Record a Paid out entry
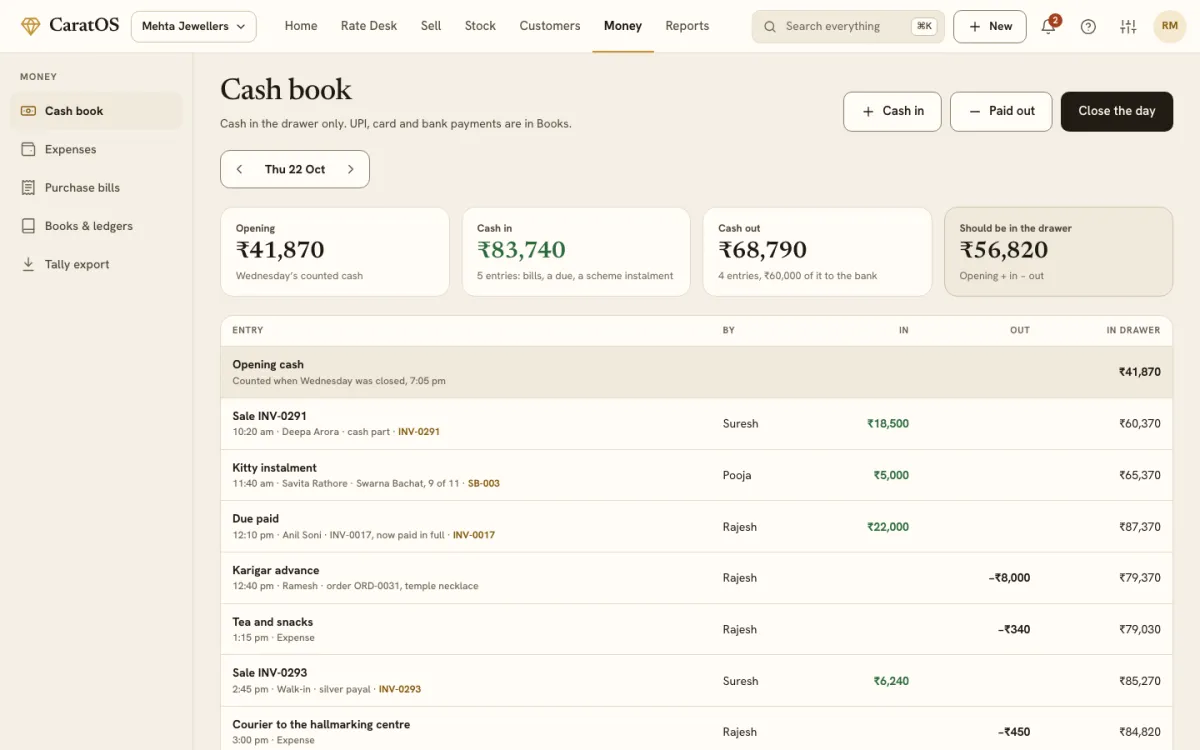The height and width of the screenshot is (750, 1200). coord(1001,111)
